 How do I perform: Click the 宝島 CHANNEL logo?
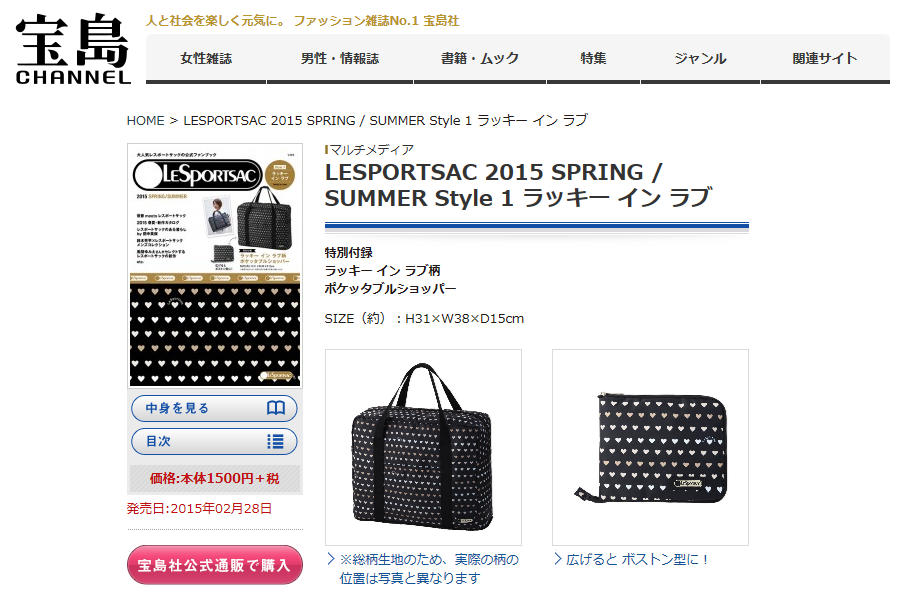73,50
